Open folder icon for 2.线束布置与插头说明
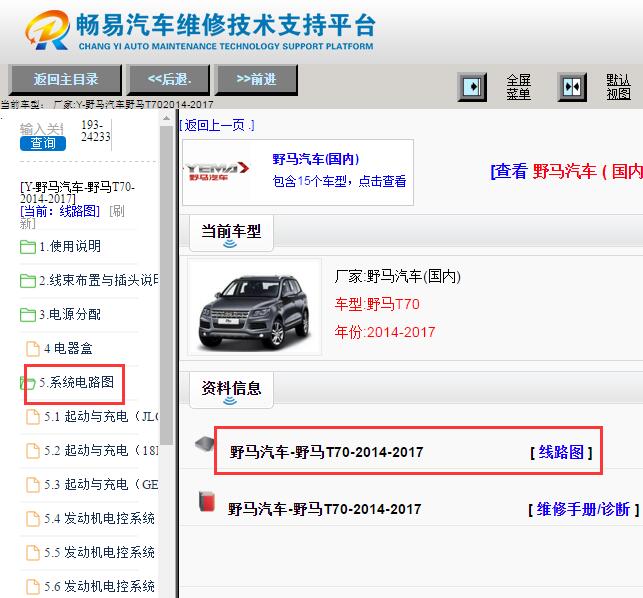Screen dimensions: 643x598 pyautogui.click(x=27, y=281)
